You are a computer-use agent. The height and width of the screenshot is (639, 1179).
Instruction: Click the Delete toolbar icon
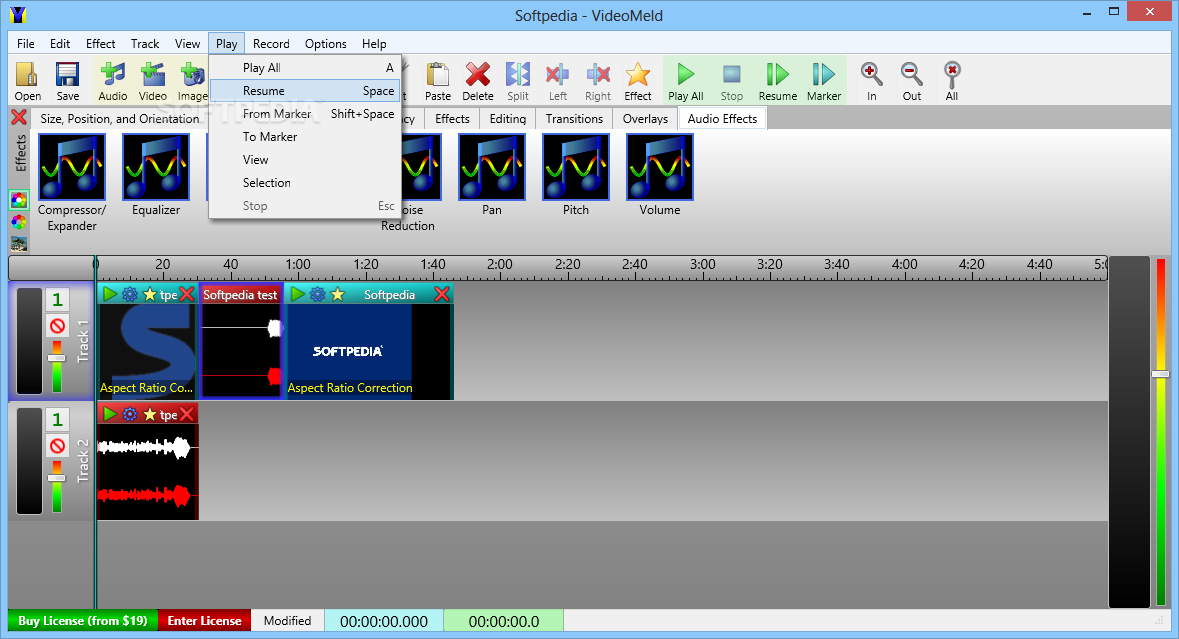click(477, 81)
